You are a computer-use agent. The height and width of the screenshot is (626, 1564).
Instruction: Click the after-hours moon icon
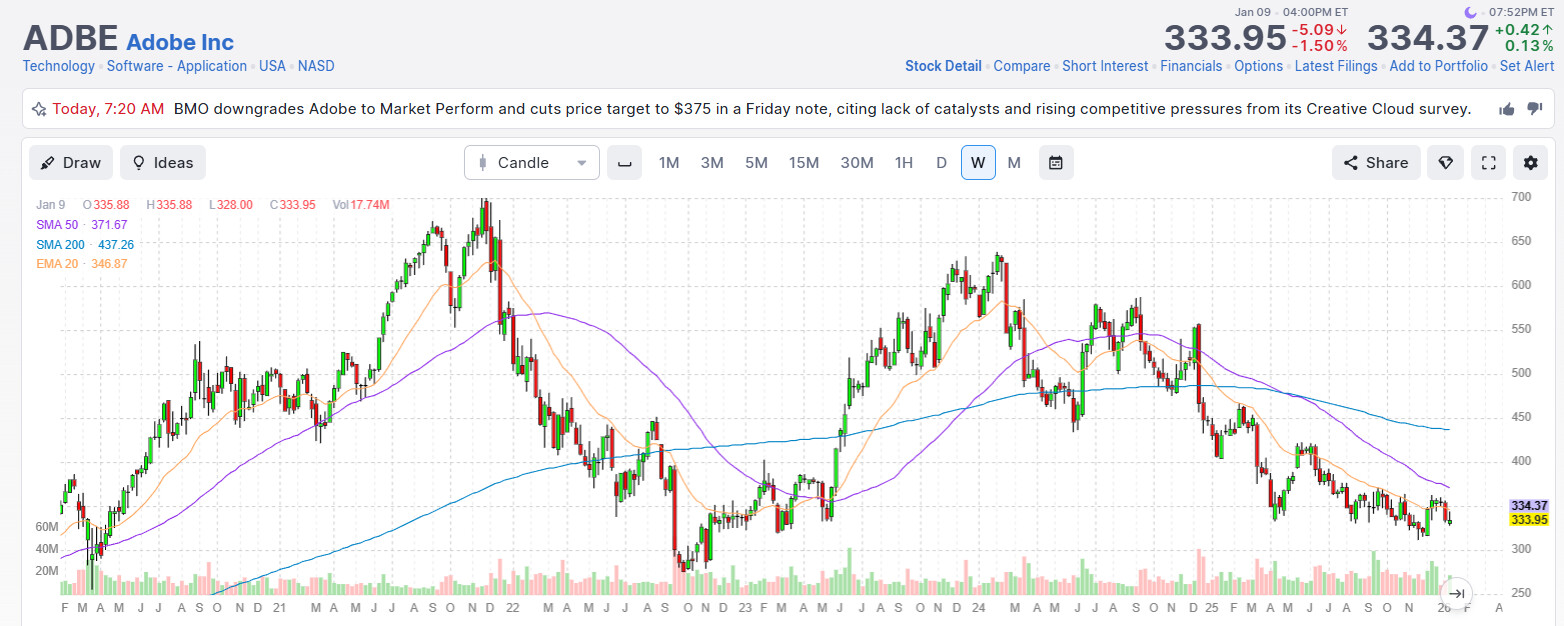click(1471, 12)
